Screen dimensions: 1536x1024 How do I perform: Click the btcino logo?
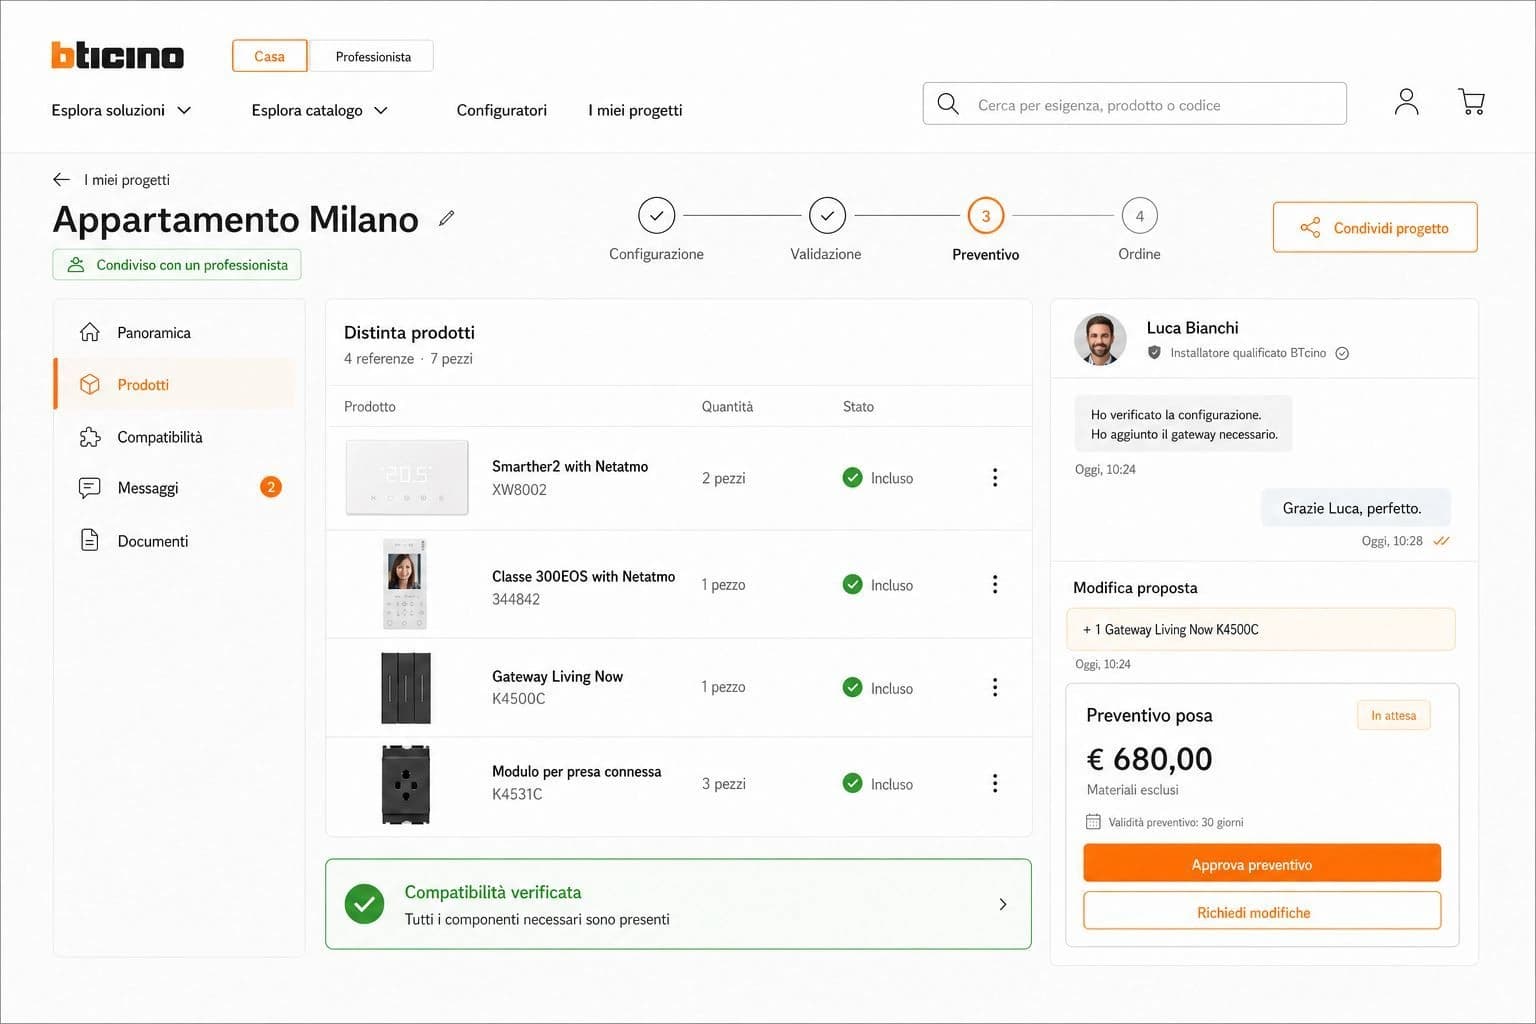[x=117, y=55]
